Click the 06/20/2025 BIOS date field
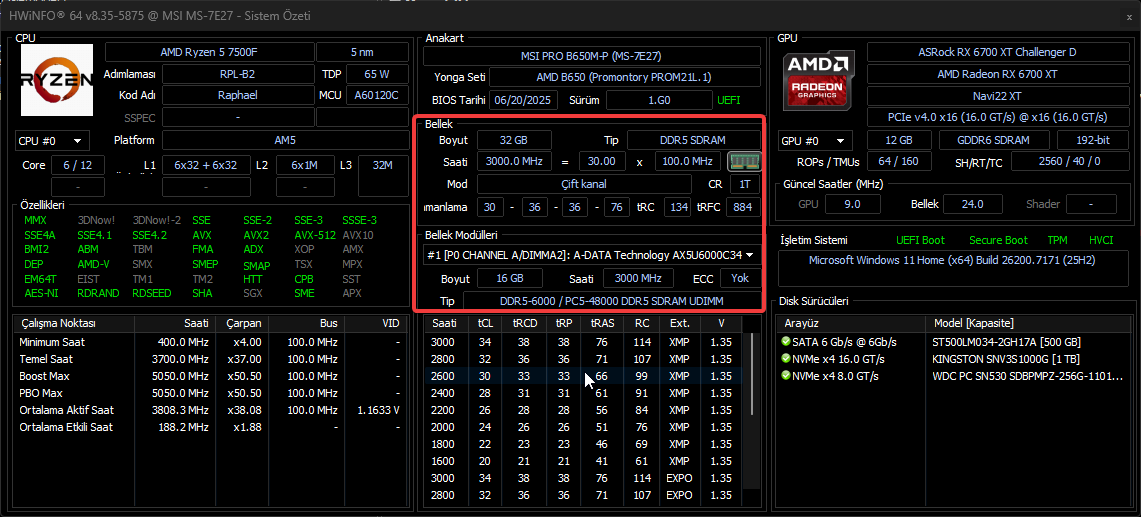This screenshot has height=517, width=1141. click(x=524, y=100)
